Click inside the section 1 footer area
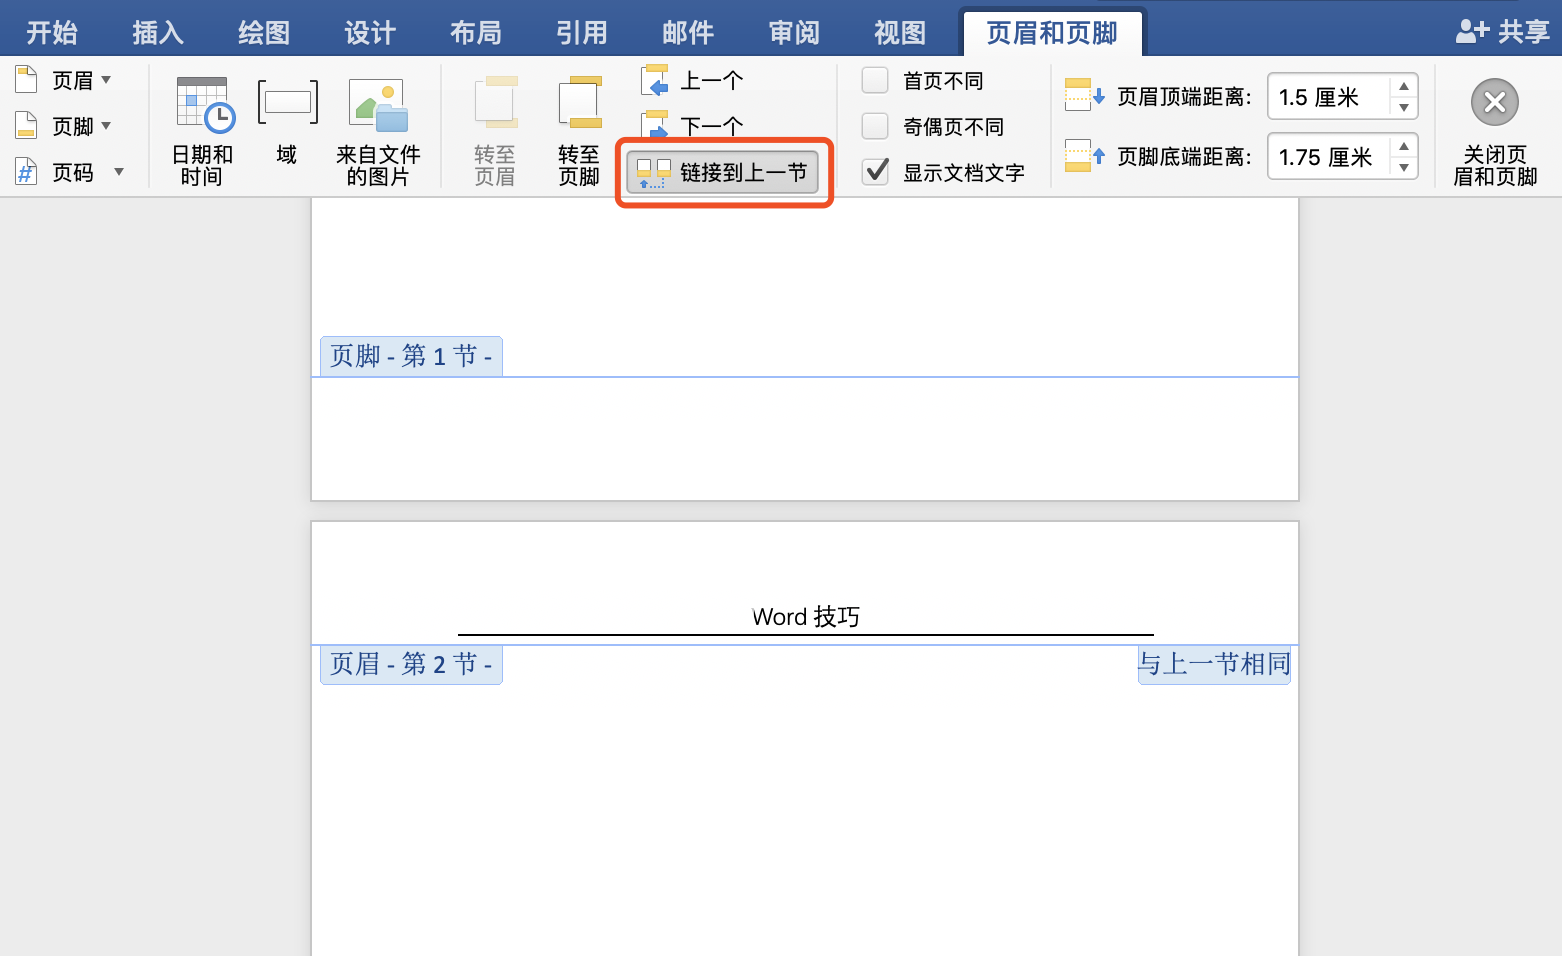Screen dimensions: 1562x956 click(x=805, y=438)
